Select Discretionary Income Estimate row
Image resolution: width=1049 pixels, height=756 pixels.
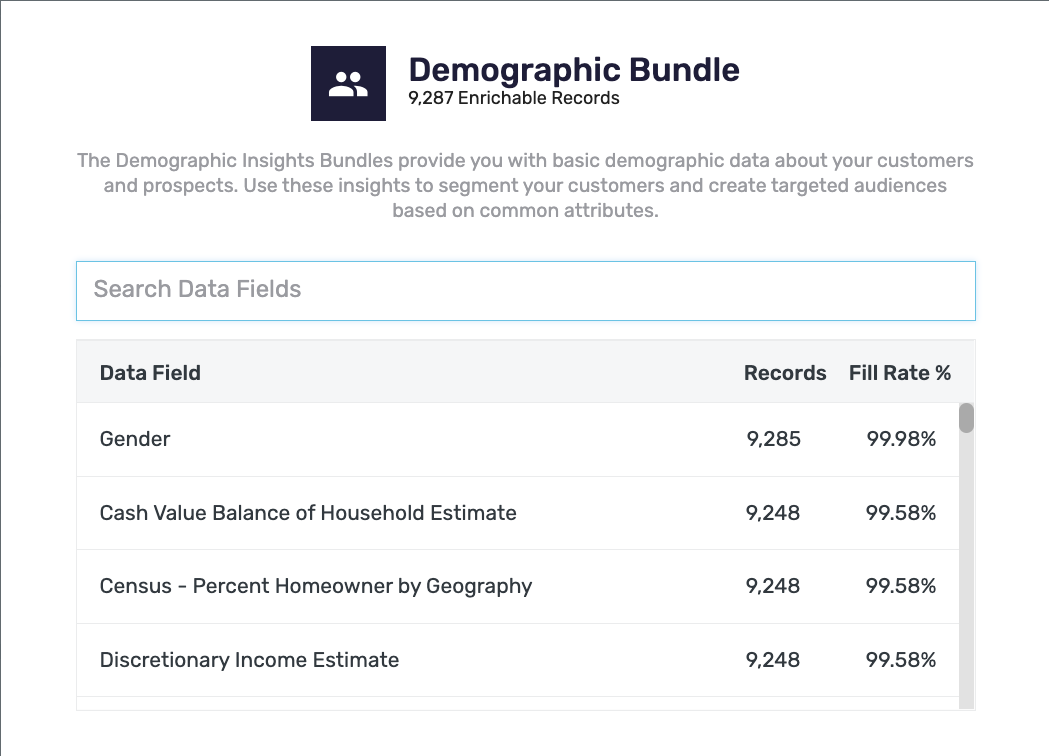point(518,660)
